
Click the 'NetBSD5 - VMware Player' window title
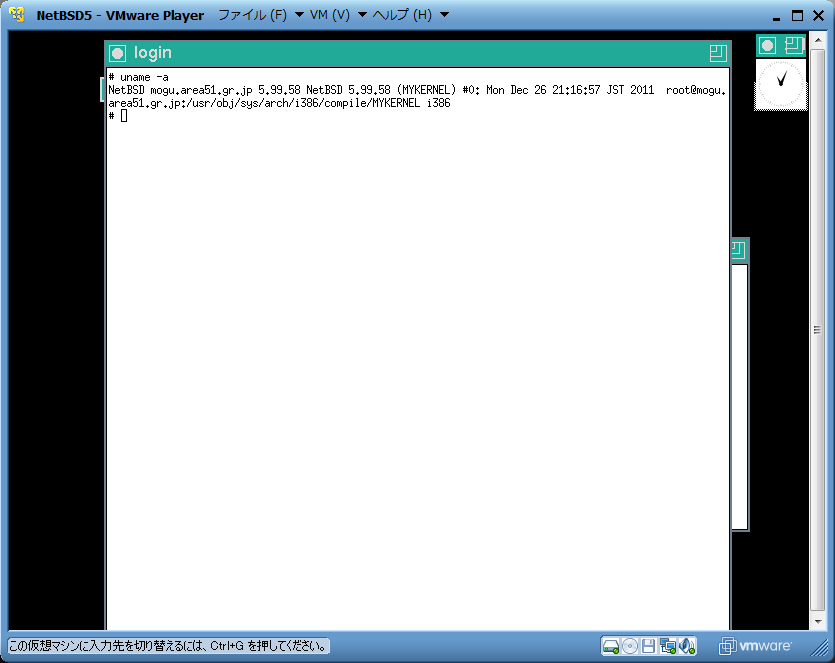pos(120,15)
